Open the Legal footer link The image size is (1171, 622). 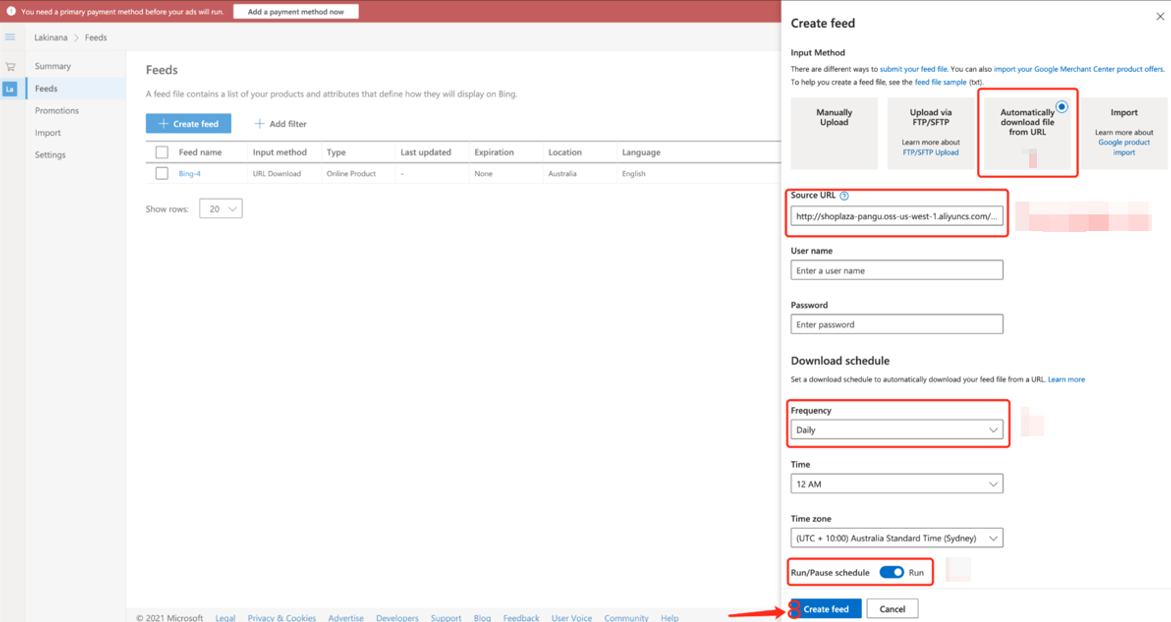click(x=226, y=618)
